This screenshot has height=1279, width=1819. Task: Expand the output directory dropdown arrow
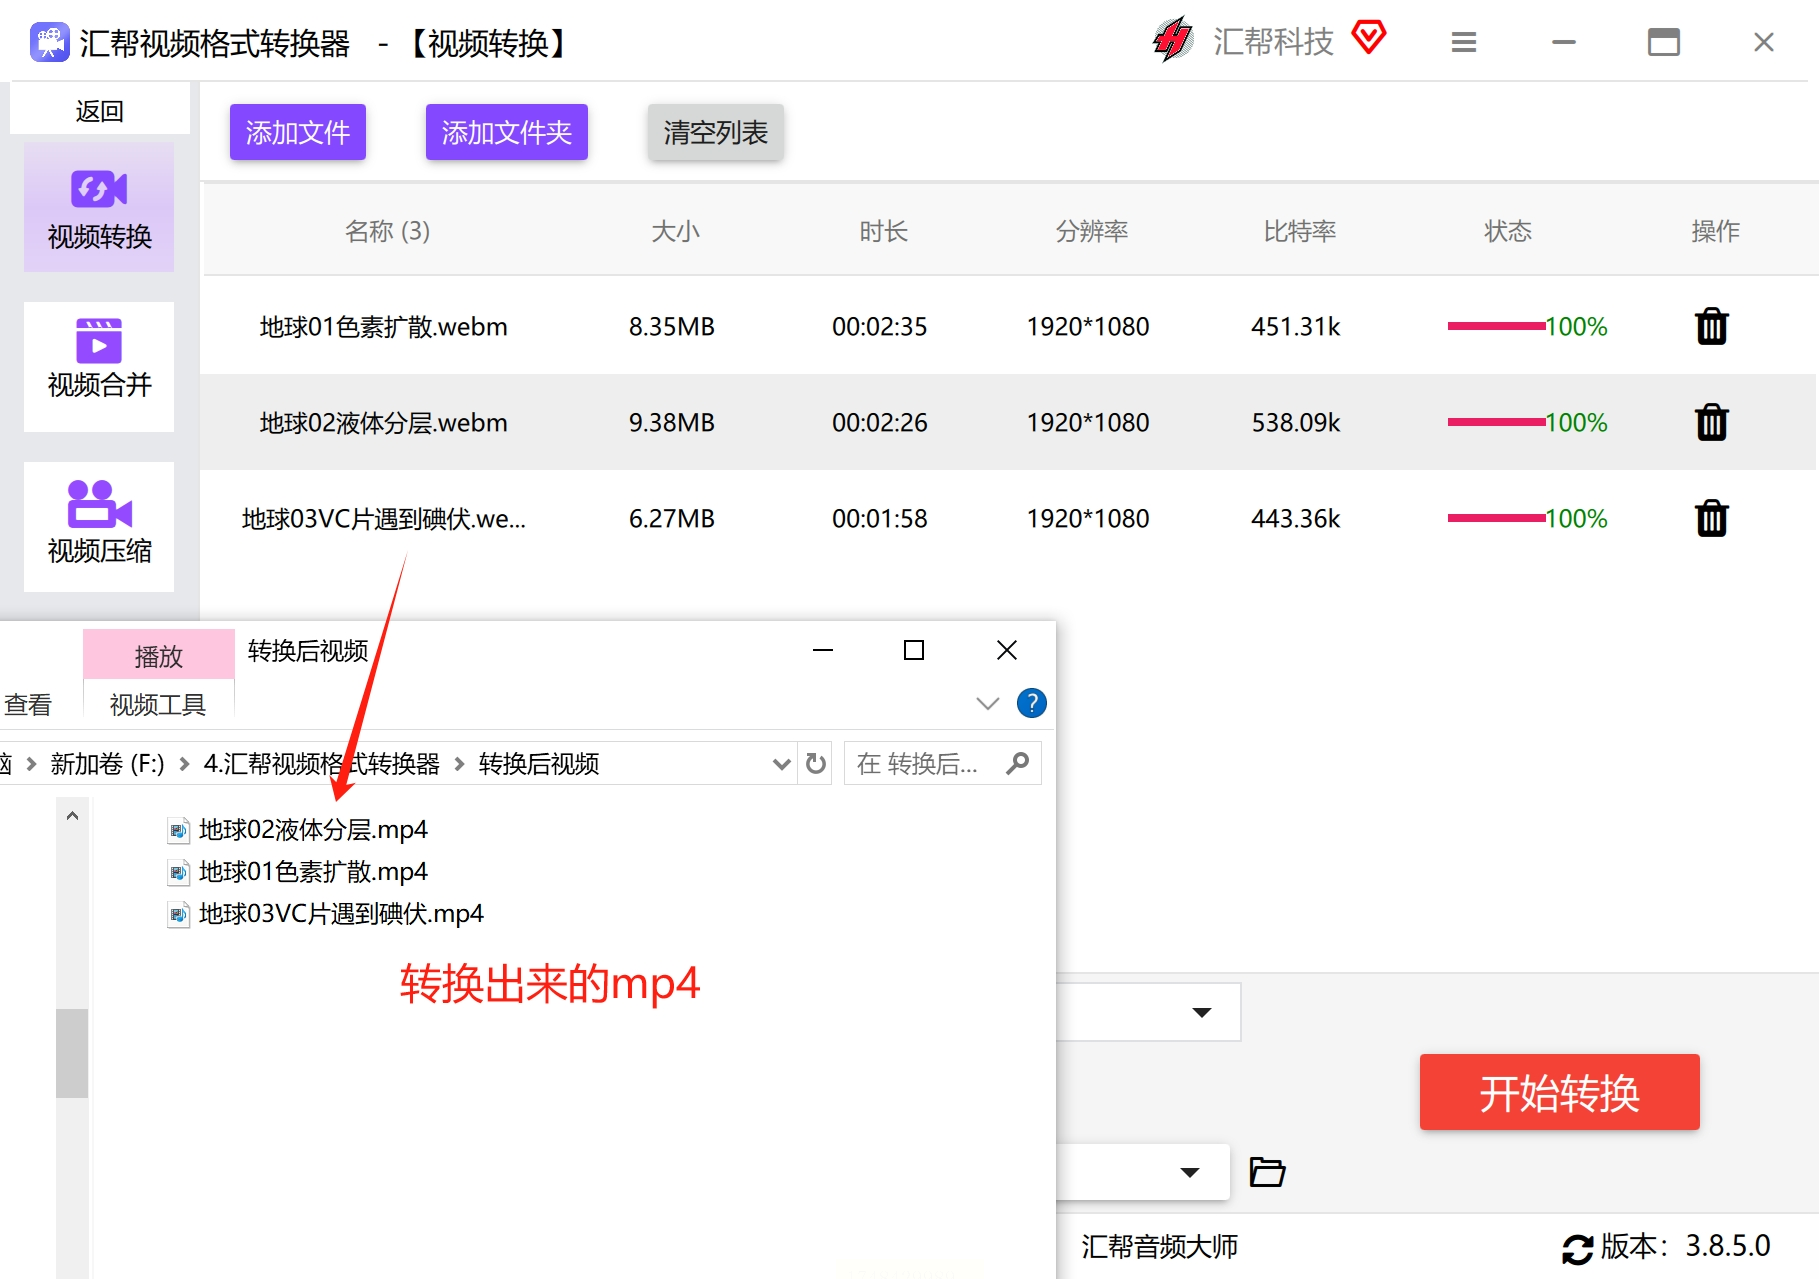pyautogui.click(x=1189, y=1172)
